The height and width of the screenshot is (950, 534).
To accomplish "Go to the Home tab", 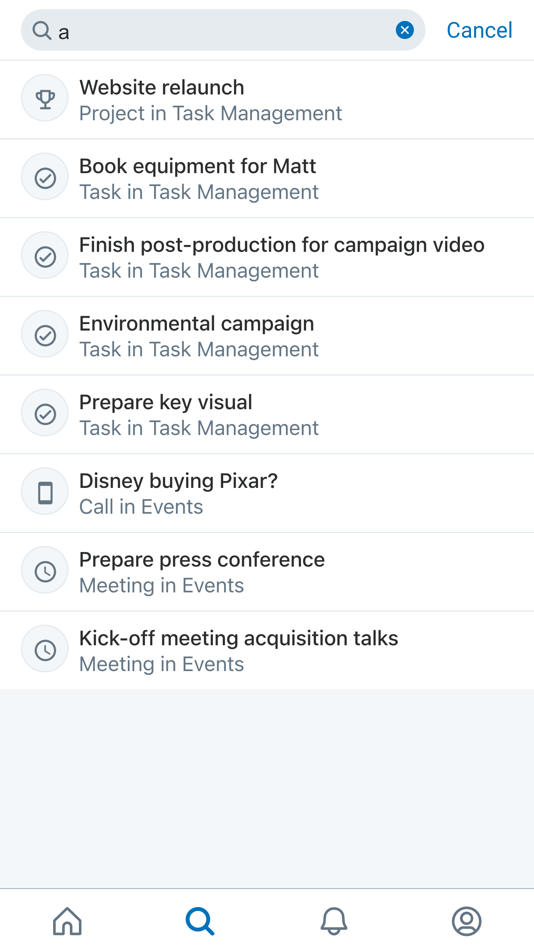I will 67,921.
